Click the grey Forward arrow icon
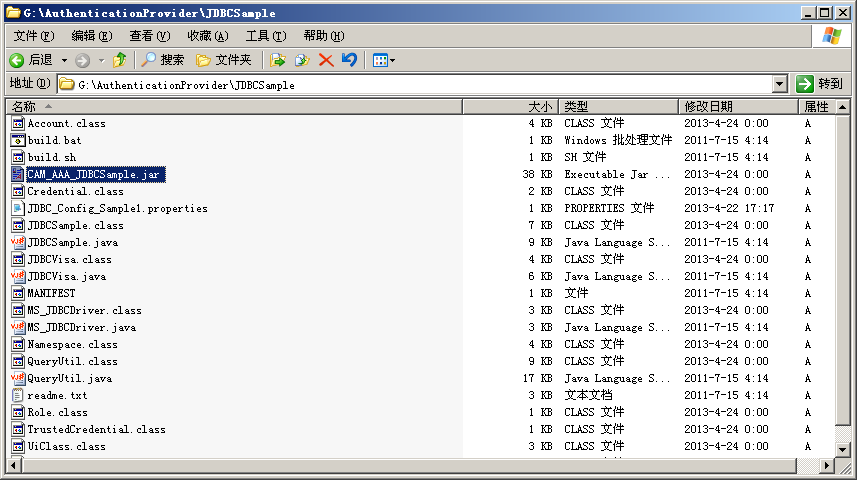 coord(83,60)
